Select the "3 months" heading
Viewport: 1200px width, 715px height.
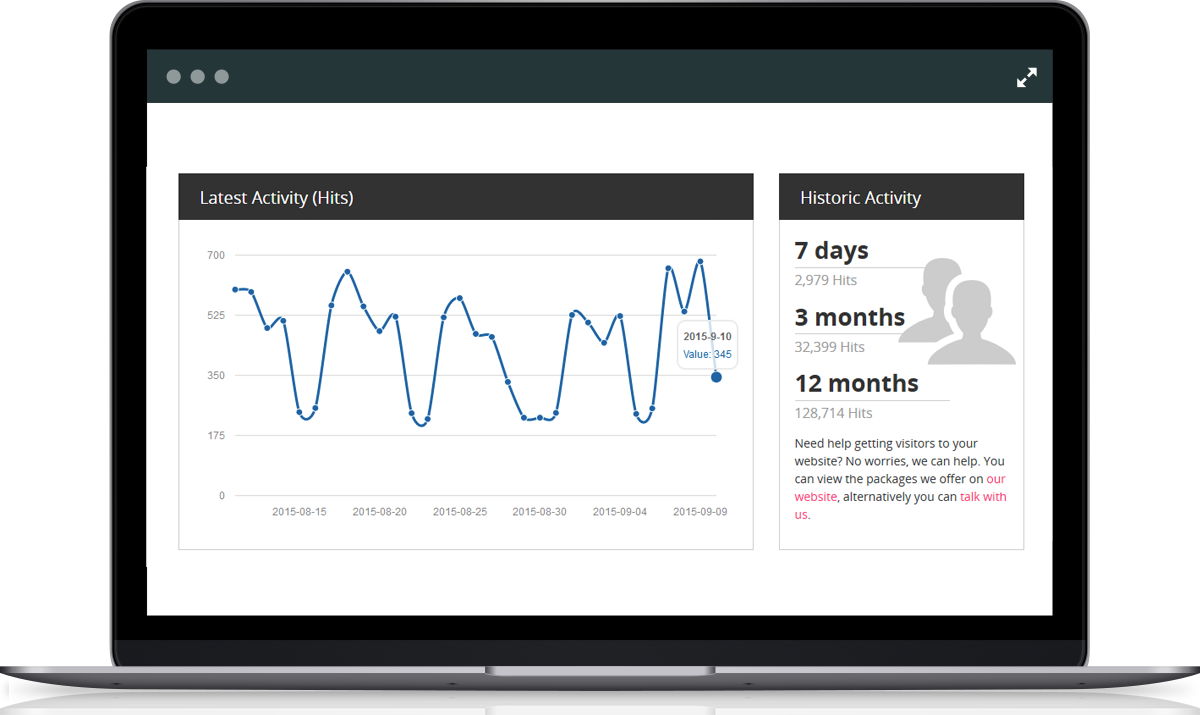(849, 317)
